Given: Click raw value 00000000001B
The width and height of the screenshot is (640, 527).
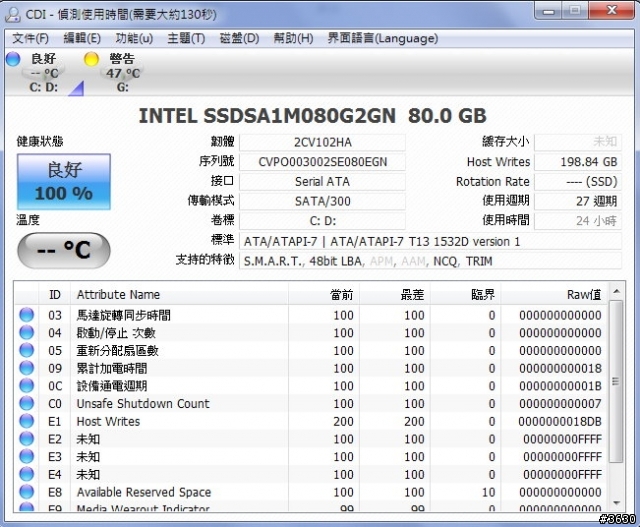Looking at the screenshot, I should pyautogui.click(x=560, y=386).
